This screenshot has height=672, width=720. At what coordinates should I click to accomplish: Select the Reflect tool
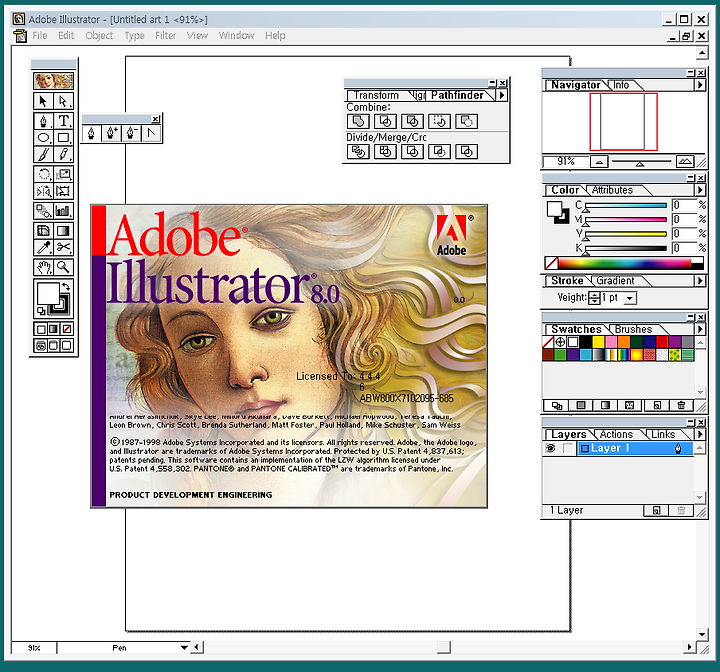click(x=43, y=191)
